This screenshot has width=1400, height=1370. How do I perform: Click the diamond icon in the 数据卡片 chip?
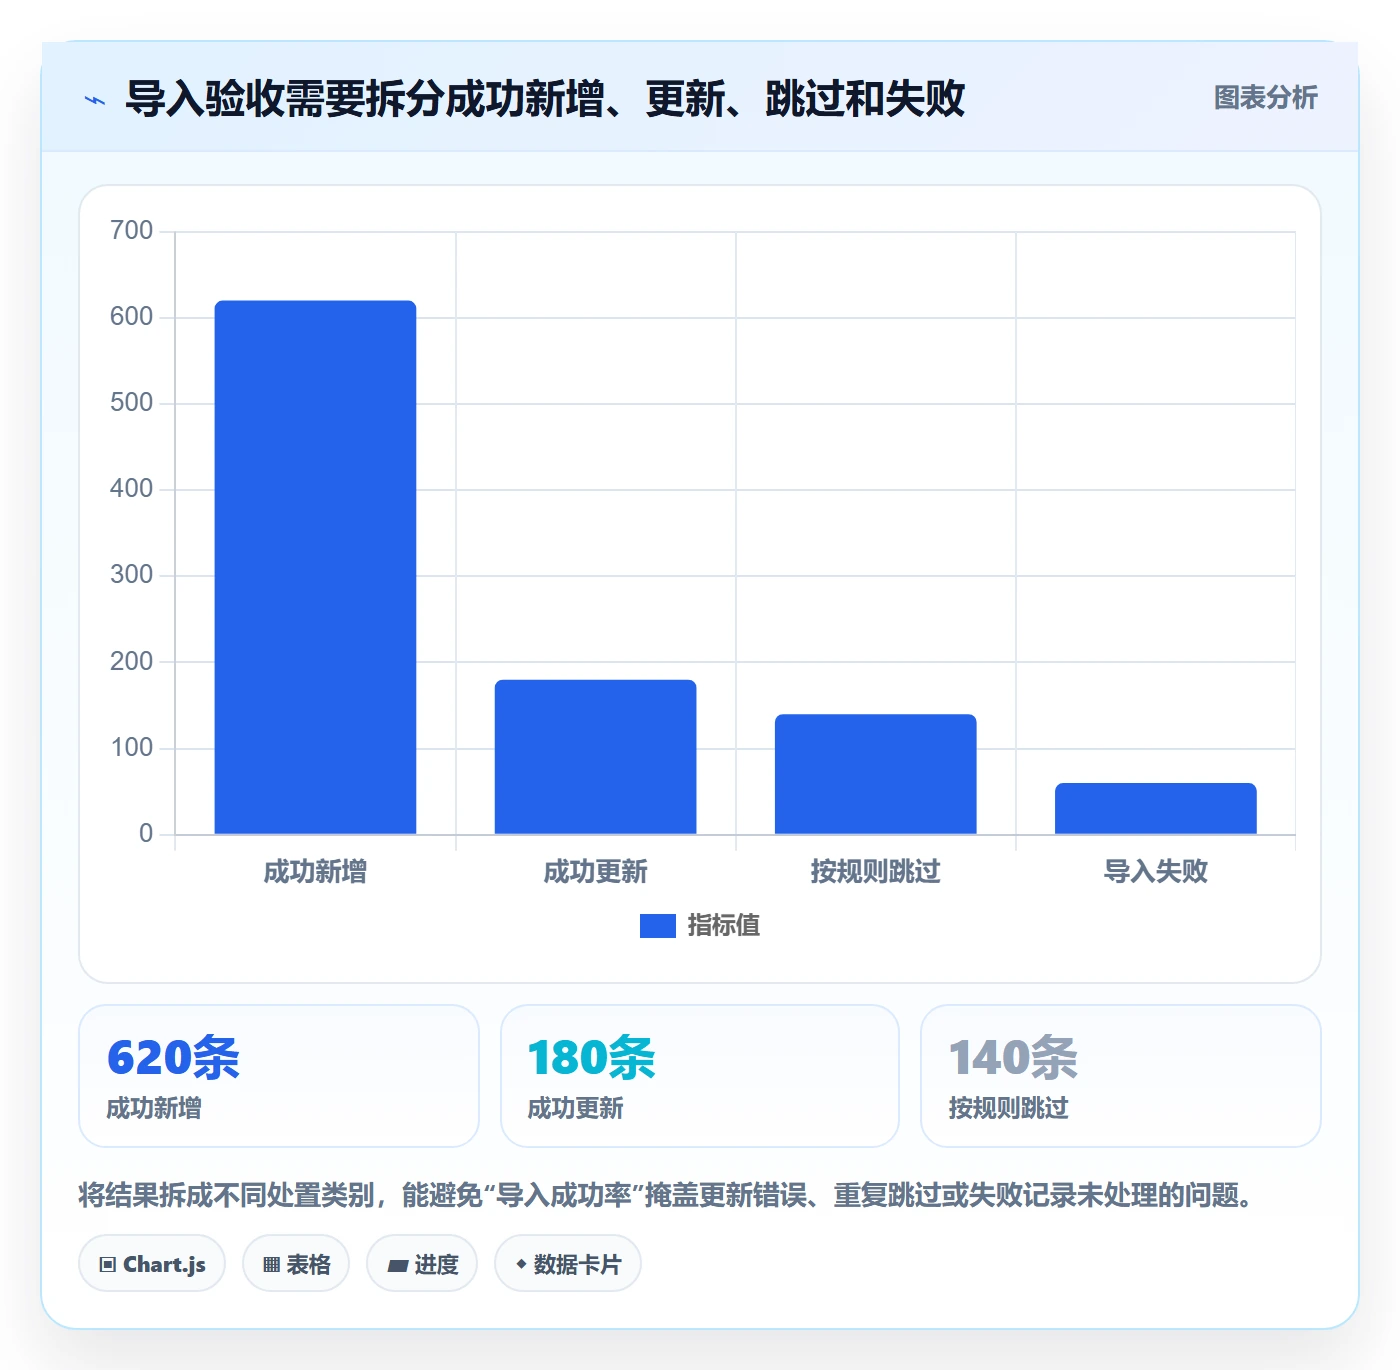[521, 1264]
